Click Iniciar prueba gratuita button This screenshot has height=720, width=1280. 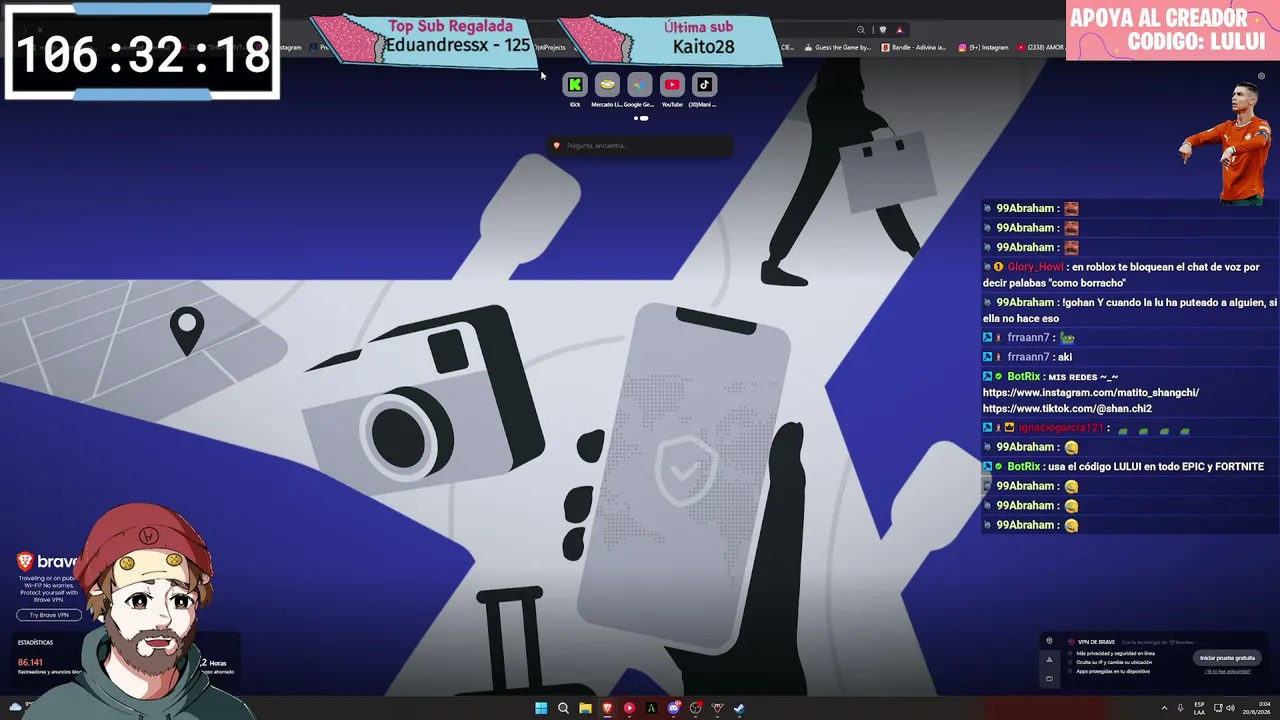click(1227, 658)
